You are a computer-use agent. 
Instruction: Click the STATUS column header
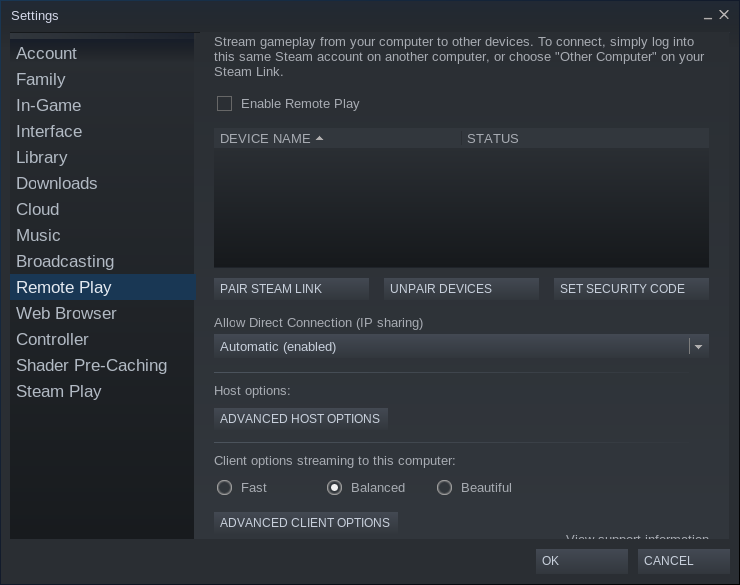(585, 138)
